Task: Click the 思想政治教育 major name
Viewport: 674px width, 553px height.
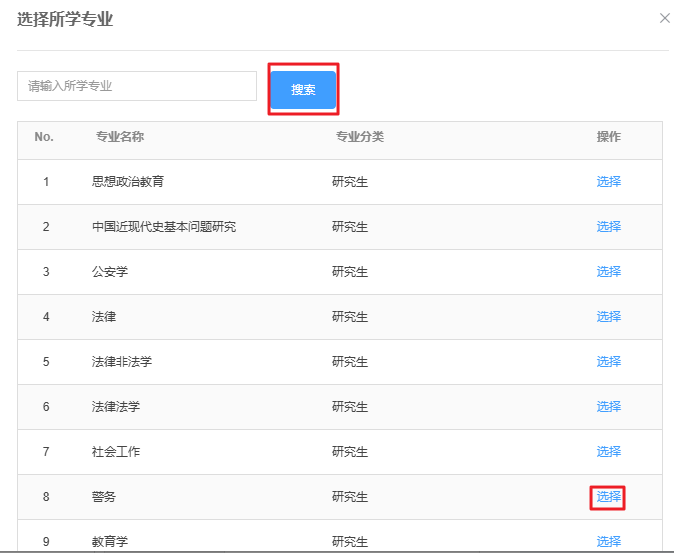Action: tap(128, 182)
